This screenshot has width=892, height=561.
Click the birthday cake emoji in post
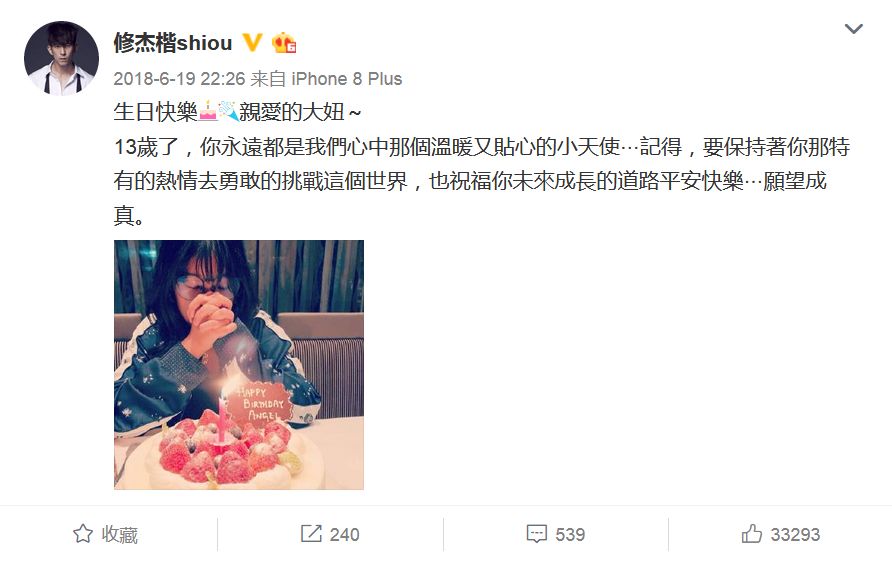click(x=208, y=111)
